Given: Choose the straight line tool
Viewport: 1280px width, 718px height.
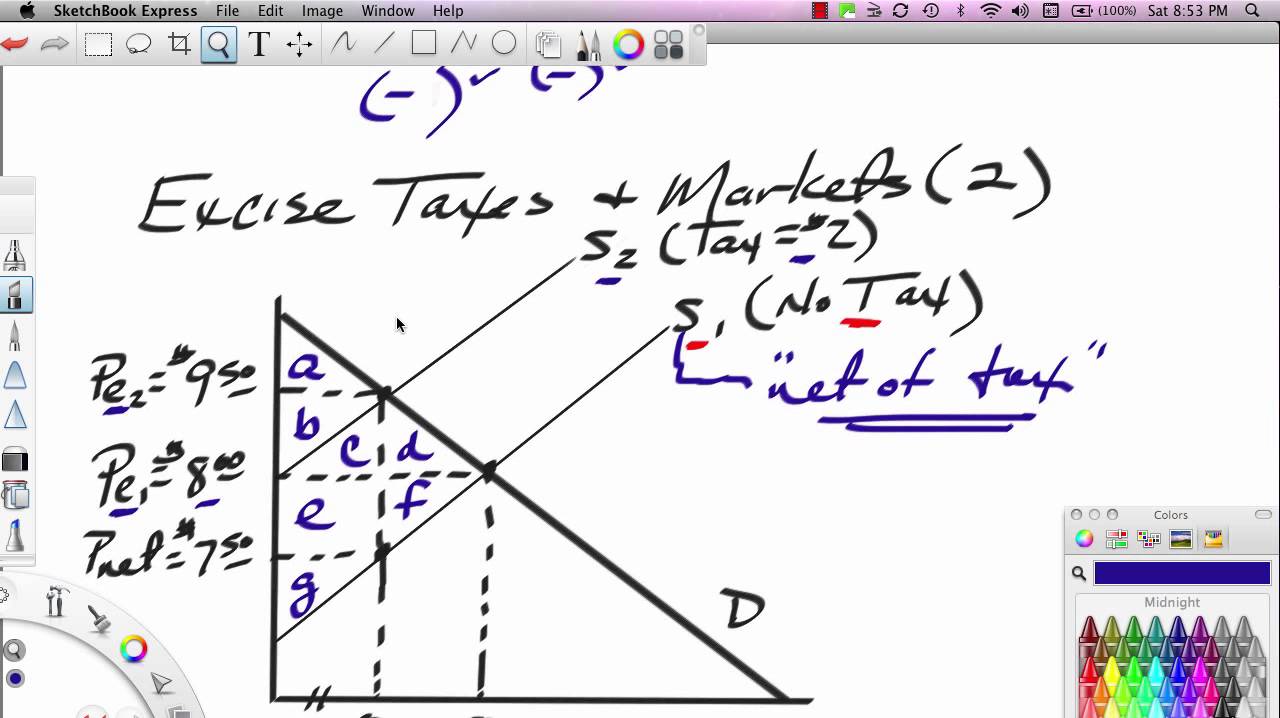Looking at the screenshot, I should pos(384,43).
